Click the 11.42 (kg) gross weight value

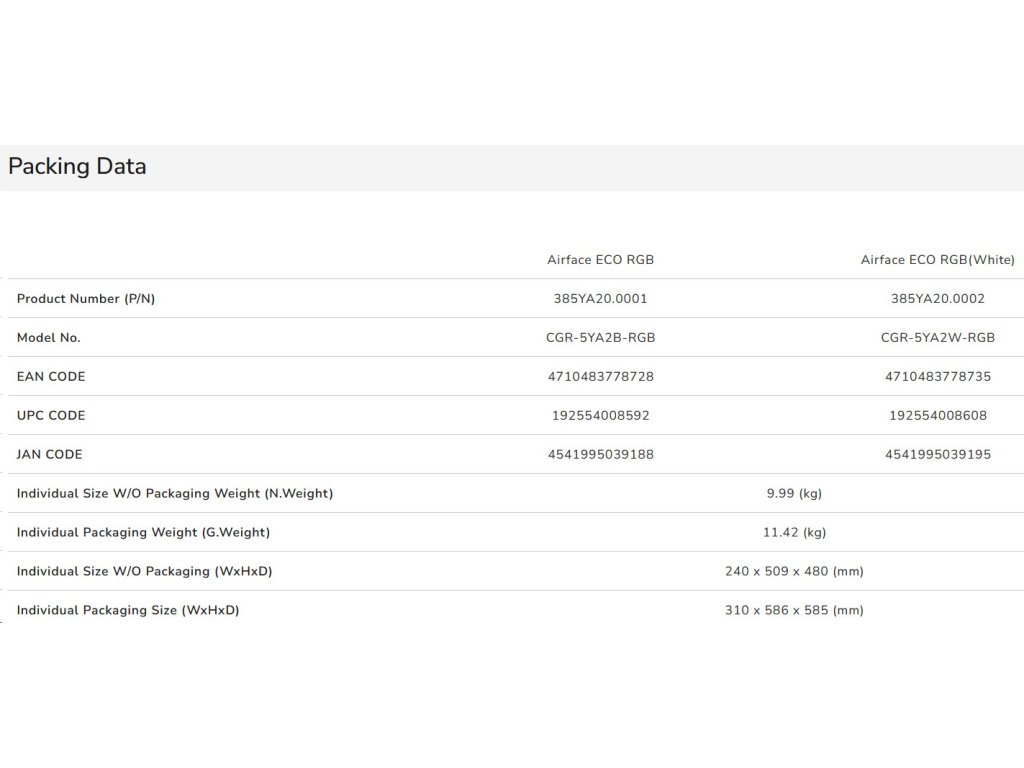click(x=794, y=533)
